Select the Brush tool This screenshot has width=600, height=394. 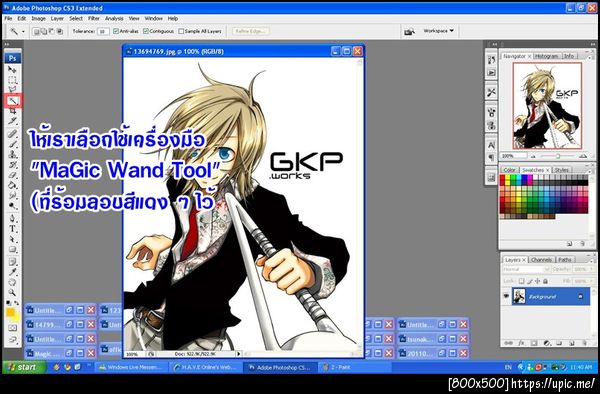pyautogui.click(x=12, y=144)
